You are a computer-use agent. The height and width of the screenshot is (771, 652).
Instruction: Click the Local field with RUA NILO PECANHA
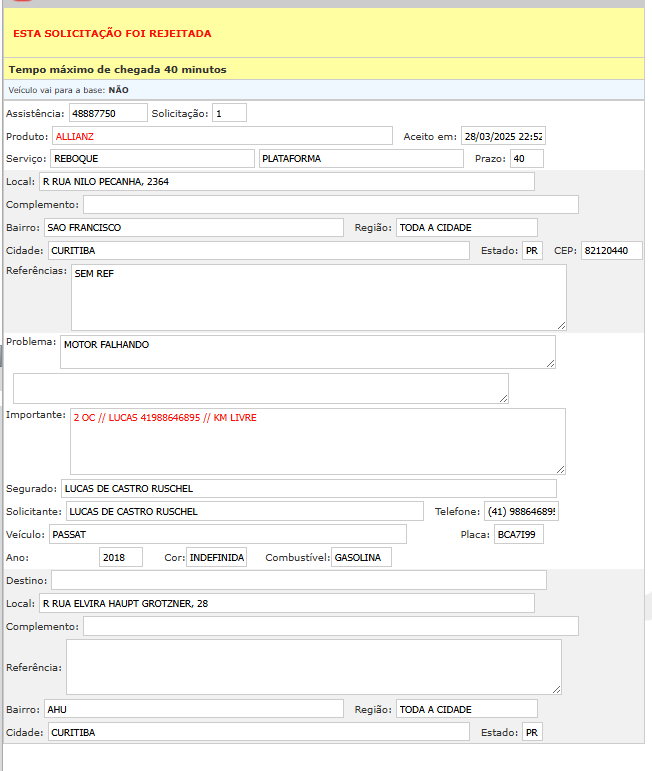[x=286, y=182]
